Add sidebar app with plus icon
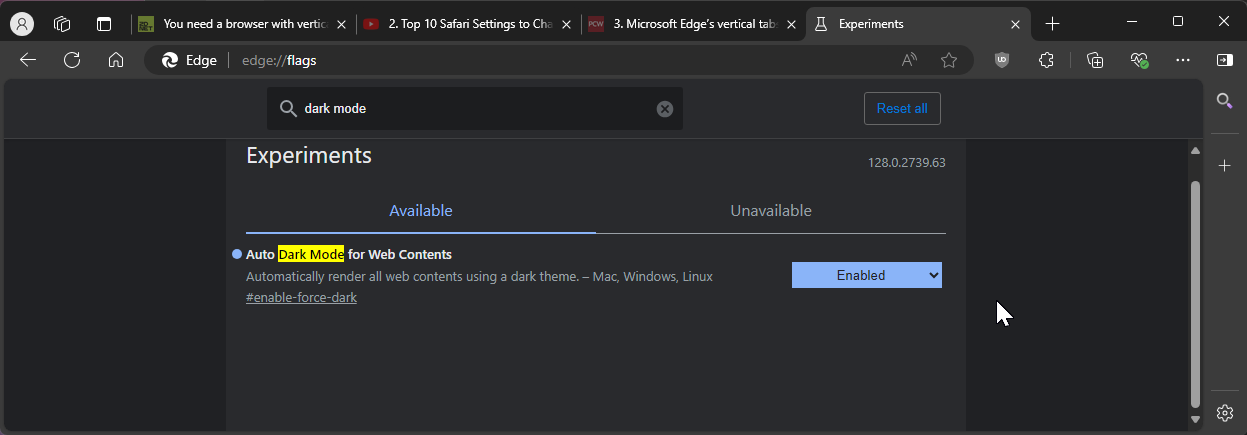Screen dimensions: 1247x435 (x=1224, y=165)
